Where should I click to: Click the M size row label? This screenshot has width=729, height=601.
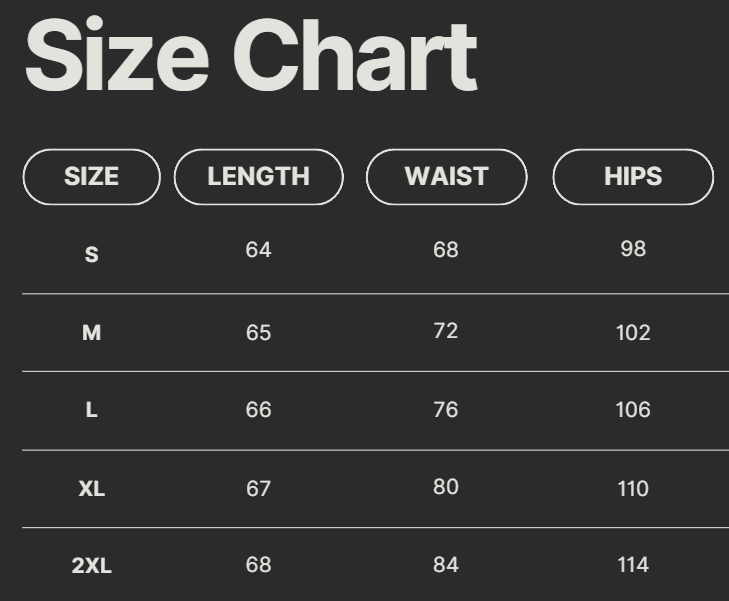click(91, 332)
